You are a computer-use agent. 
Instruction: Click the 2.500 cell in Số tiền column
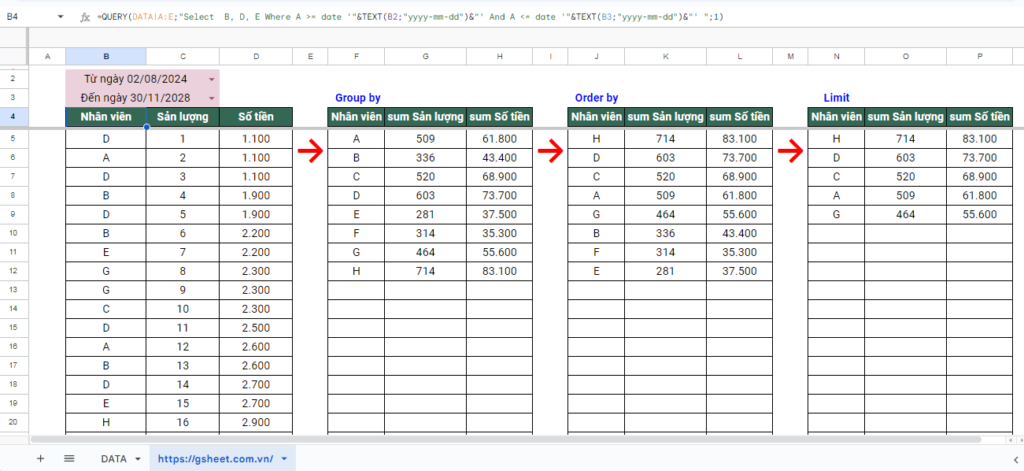click(x=256, y=328)
